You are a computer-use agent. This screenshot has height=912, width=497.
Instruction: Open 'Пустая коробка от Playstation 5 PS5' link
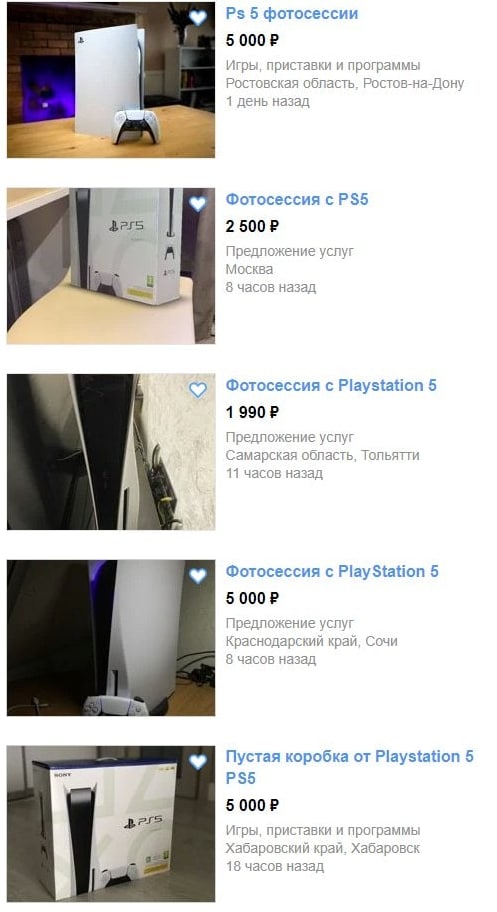point(349,767)
